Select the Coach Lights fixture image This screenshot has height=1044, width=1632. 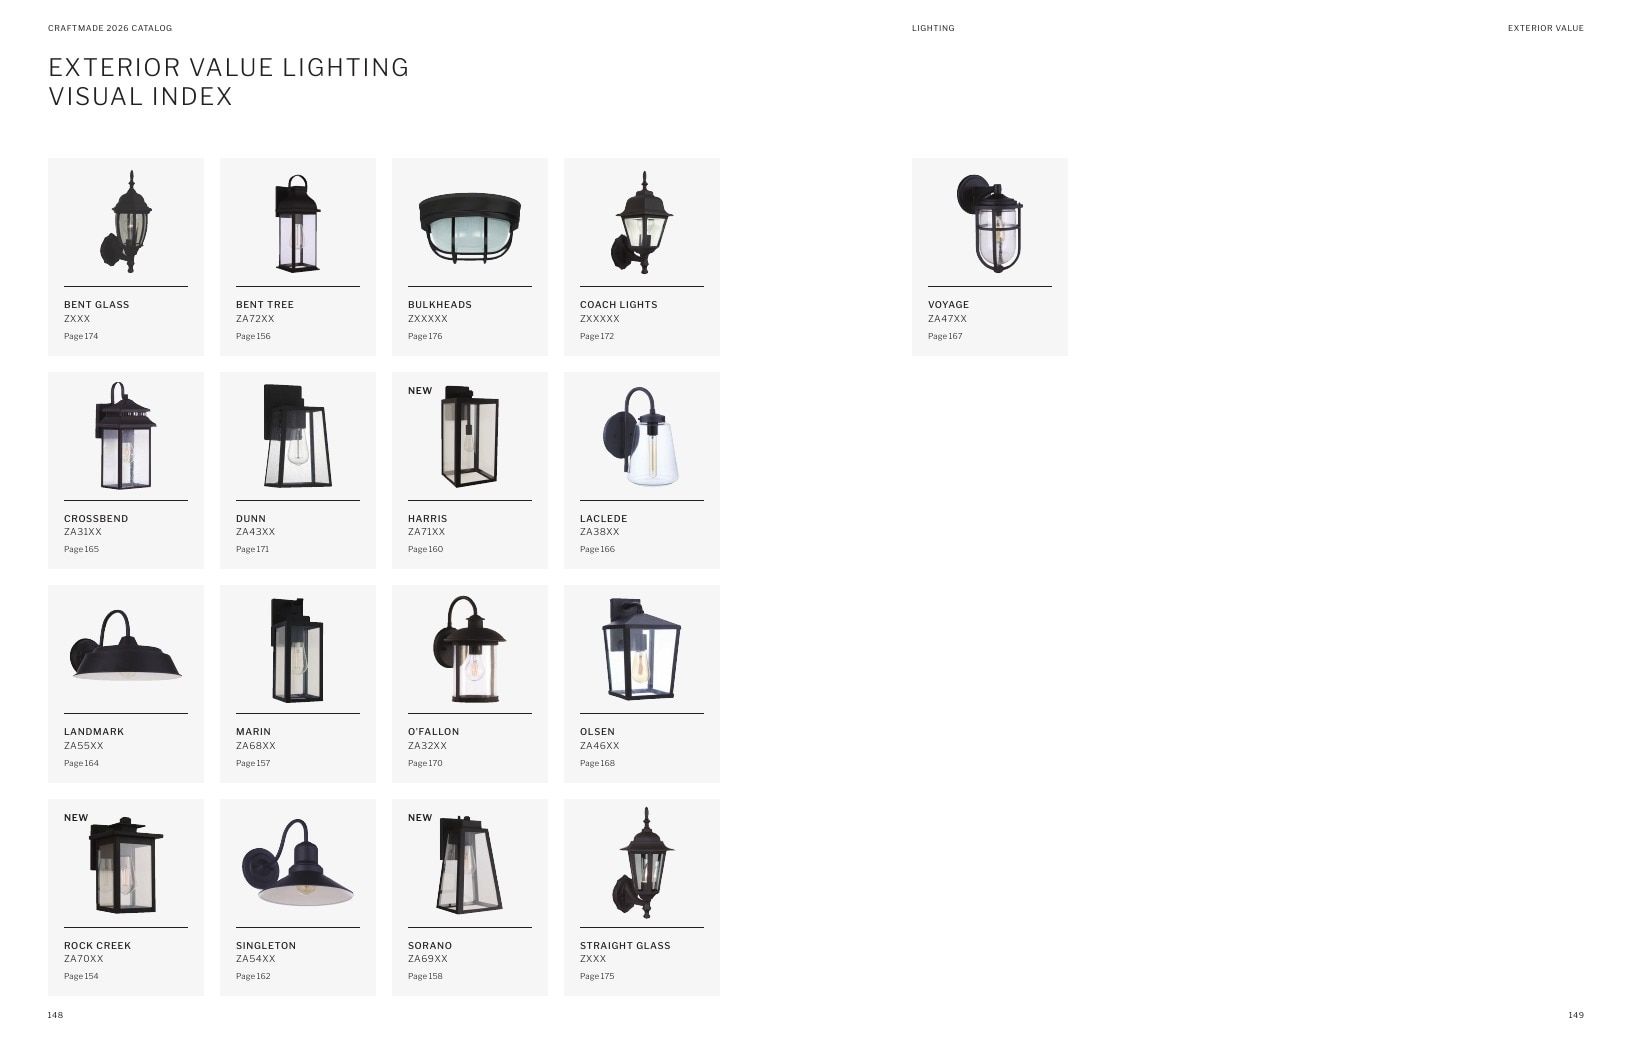641,222
